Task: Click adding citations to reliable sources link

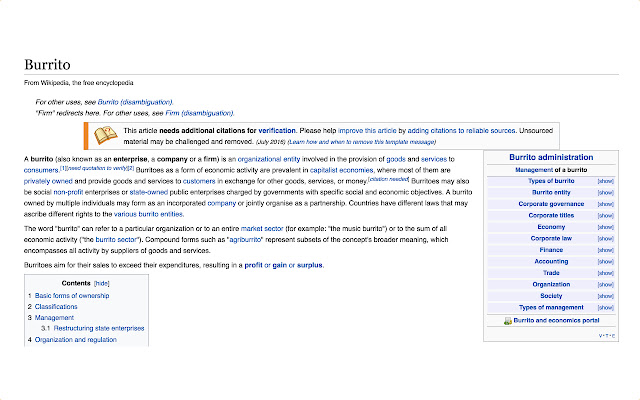Action: click(x=461, y=131)
